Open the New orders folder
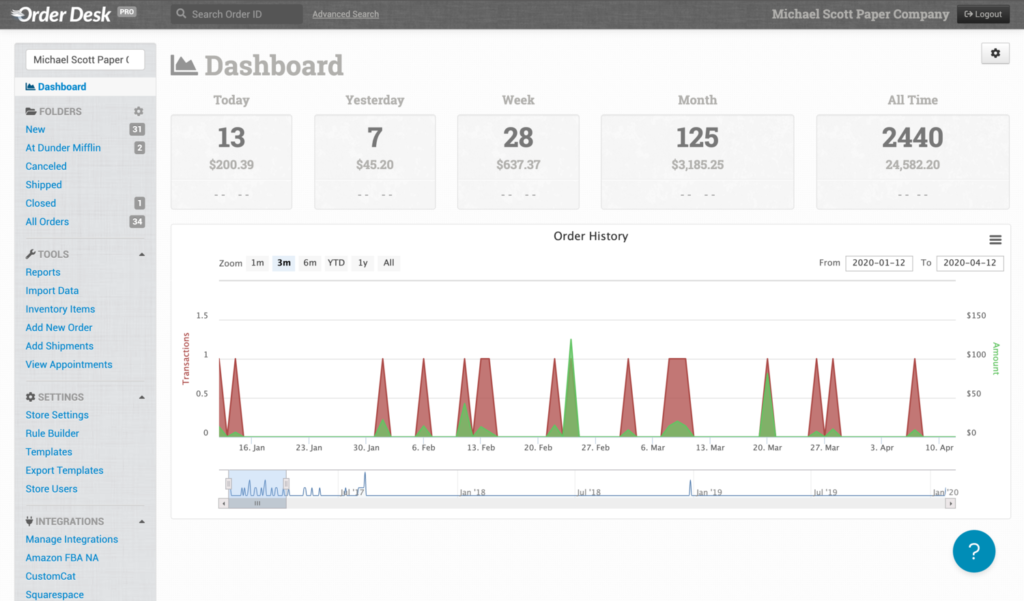This screenshot has height=601, width=1024. pyautogui.click(x=36, y=129)
